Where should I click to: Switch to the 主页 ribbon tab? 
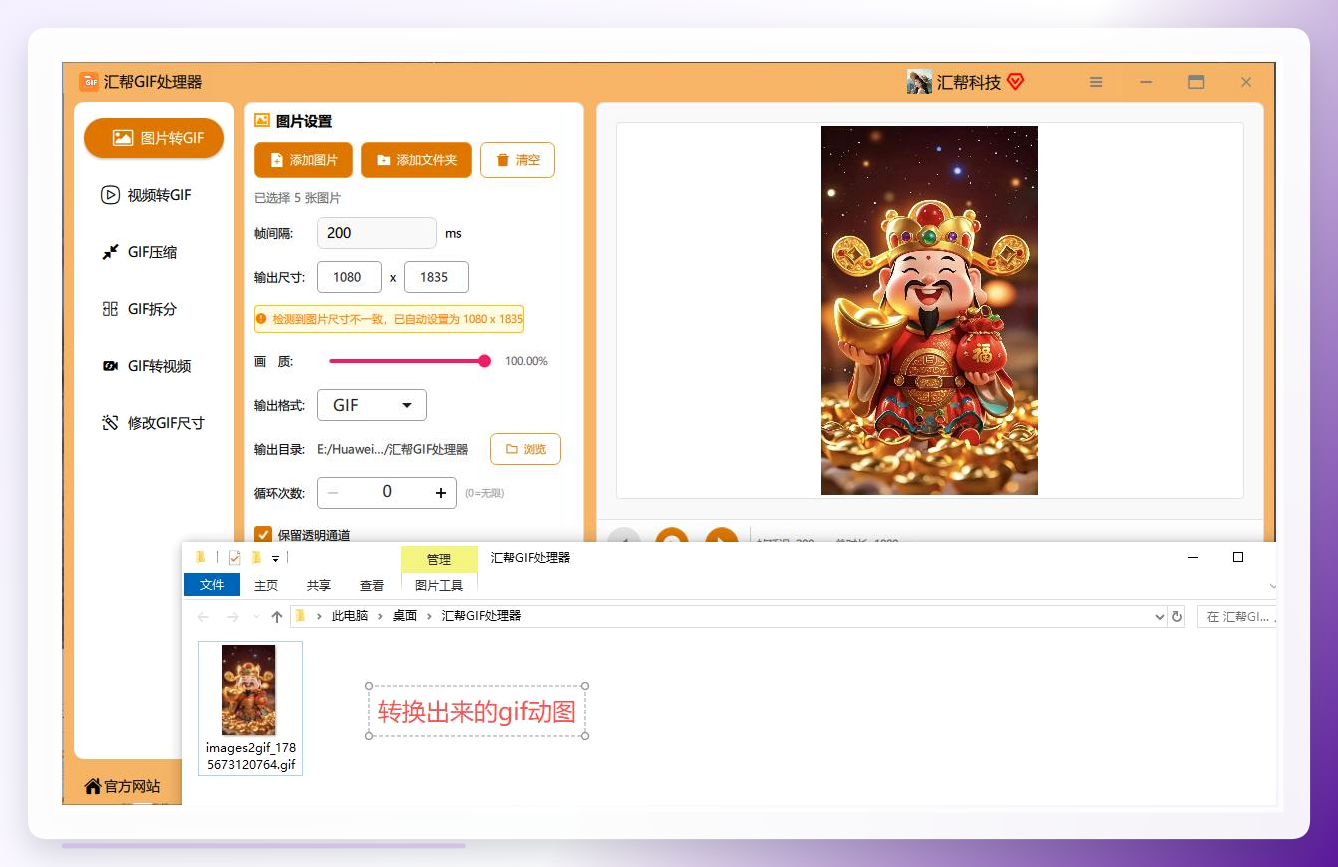266,585
